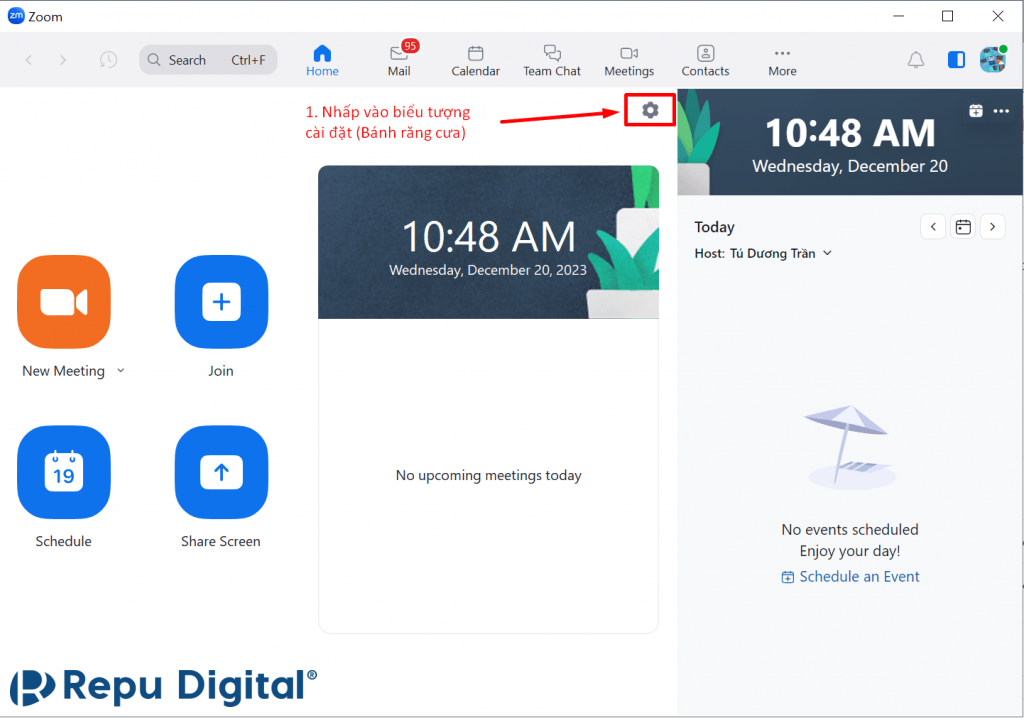
Task: Click the Schedule an Event link
Action: pyautogui.click(x=851, y=577)
